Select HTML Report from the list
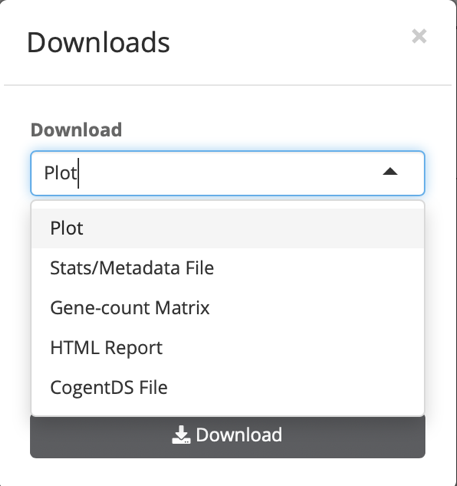Image resolution: width=457 pixels, height=486 pixels. pos(228,348)
